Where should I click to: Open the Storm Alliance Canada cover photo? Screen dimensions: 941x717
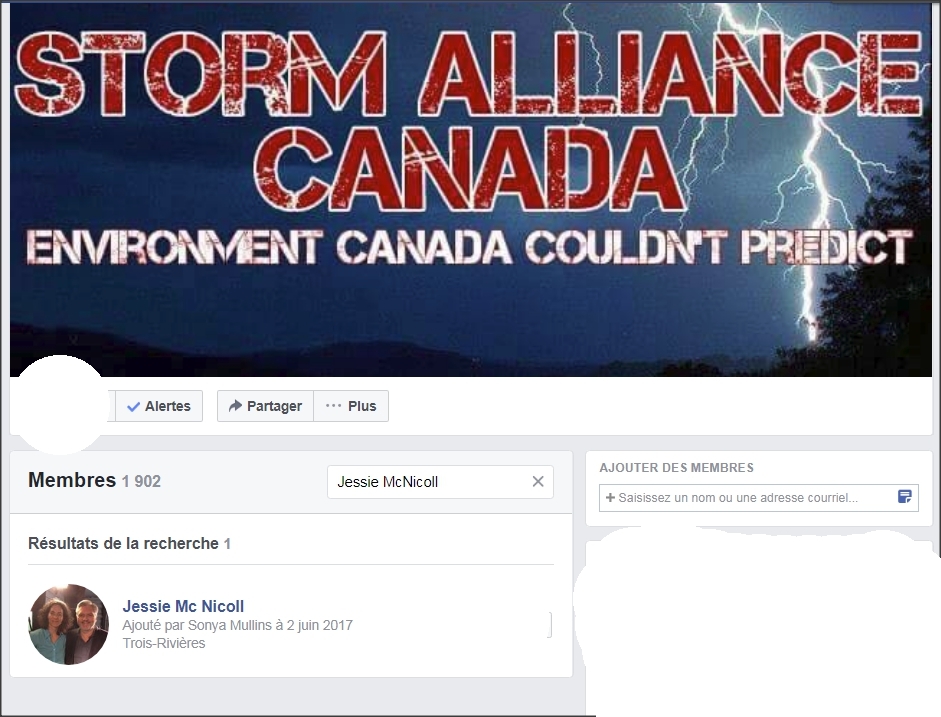[x=470, y=189]
